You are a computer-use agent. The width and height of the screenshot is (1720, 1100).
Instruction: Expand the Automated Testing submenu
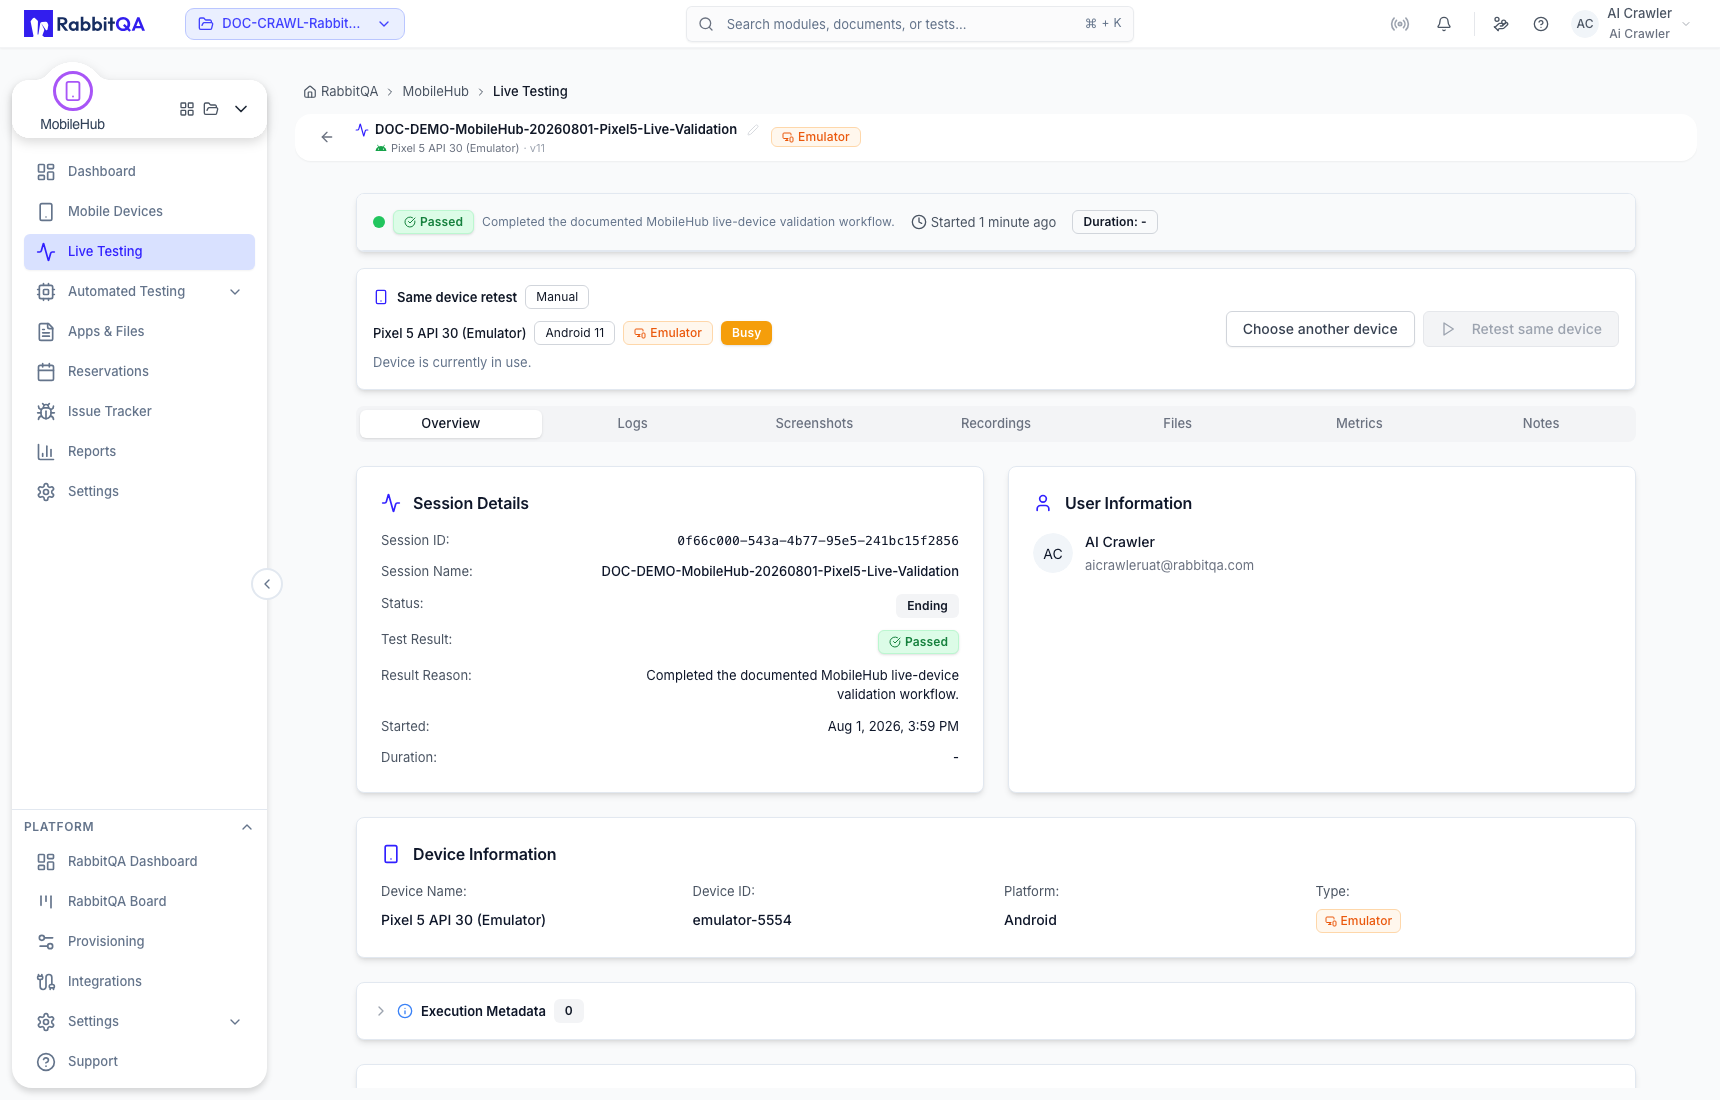click(235, 292)
